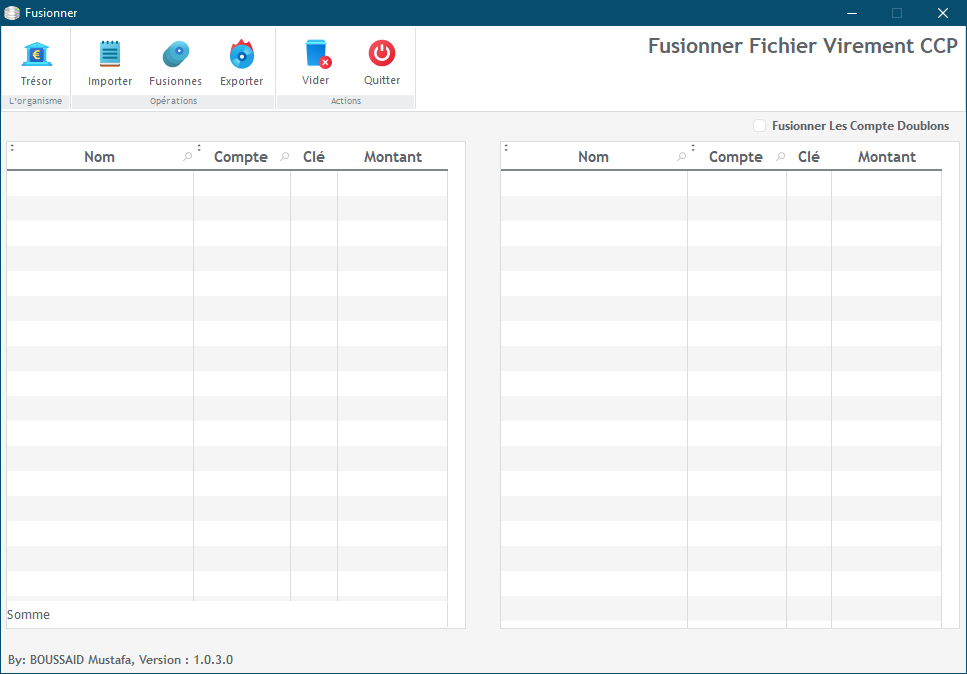The image size is (967, 674).
Task: Click right table Montant column header
Action: click(886, 157)
